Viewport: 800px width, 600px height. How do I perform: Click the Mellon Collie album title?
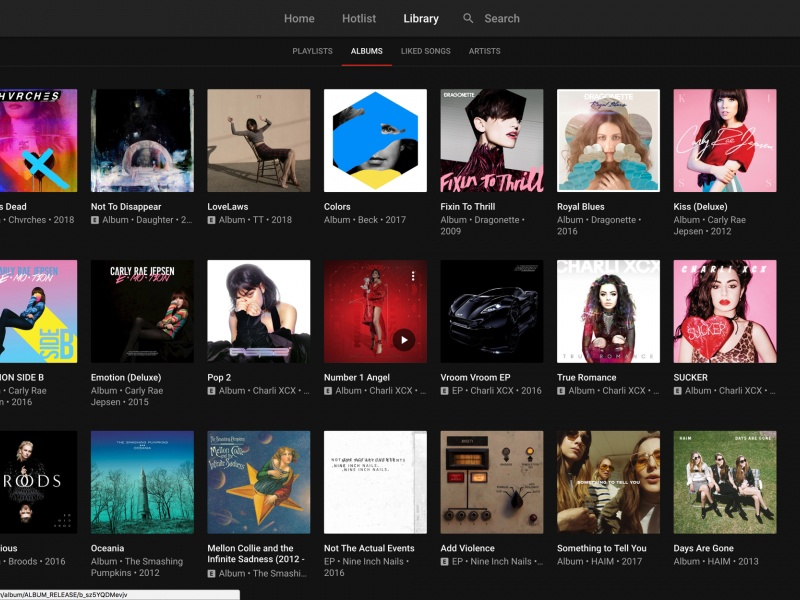click(x=256, y=554)
